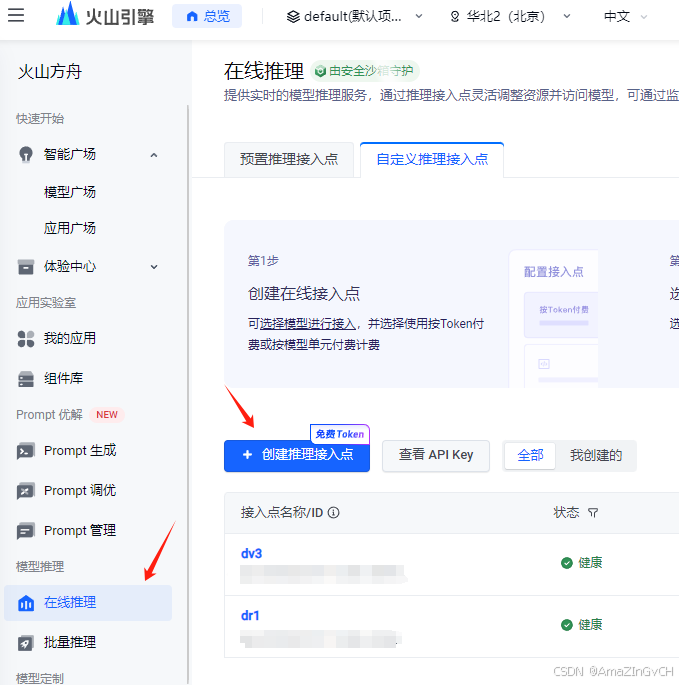The width and height of the screenshot is (679, 685).
Task: Collapse the 智能广场 section chevron
Action: (154, 155)
